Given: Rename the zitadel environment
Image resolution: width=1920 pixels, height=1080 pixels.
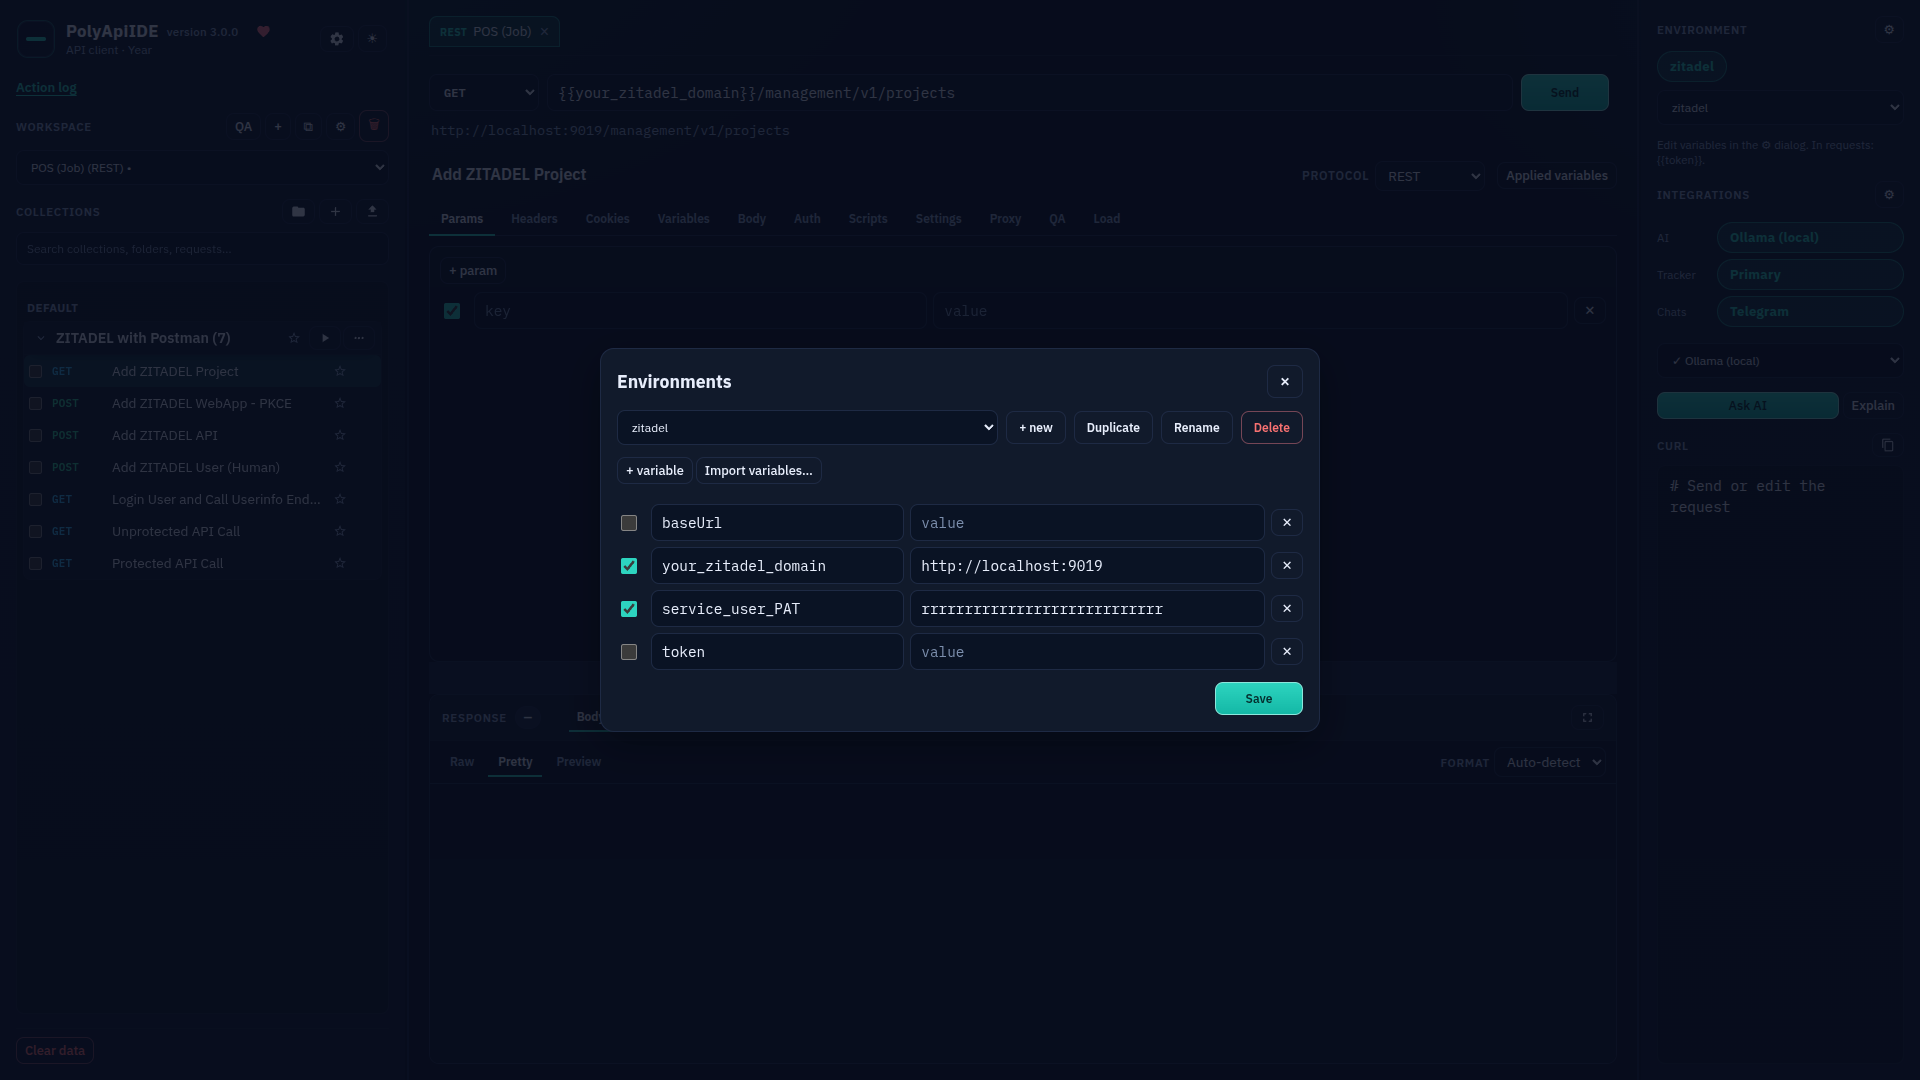Looking at the screenshot, I should pyautogui.click(x=1197, y=428).
